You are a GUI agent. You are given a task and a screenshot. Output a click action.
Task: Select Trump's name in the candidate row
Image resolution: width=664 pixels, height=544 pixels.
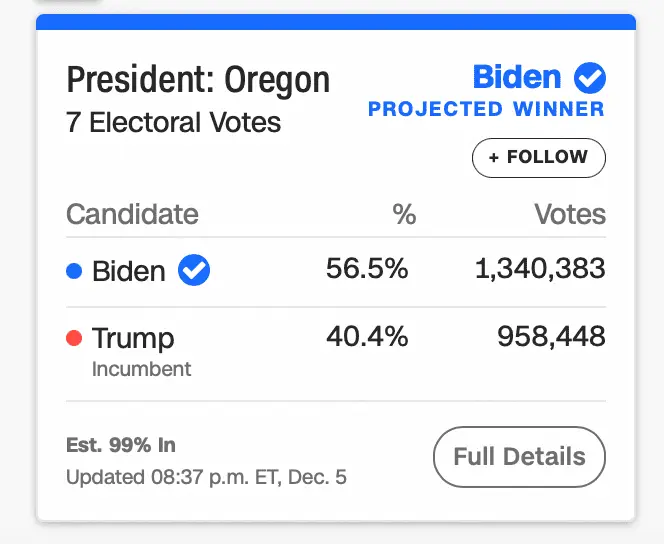click(133, 338)
